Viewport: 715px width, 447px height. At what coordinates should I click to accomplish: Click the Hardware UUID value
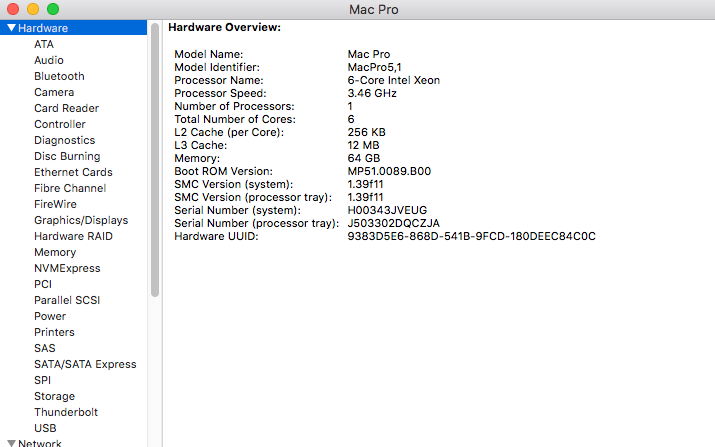pyautogui.click(x=471, y=236)
